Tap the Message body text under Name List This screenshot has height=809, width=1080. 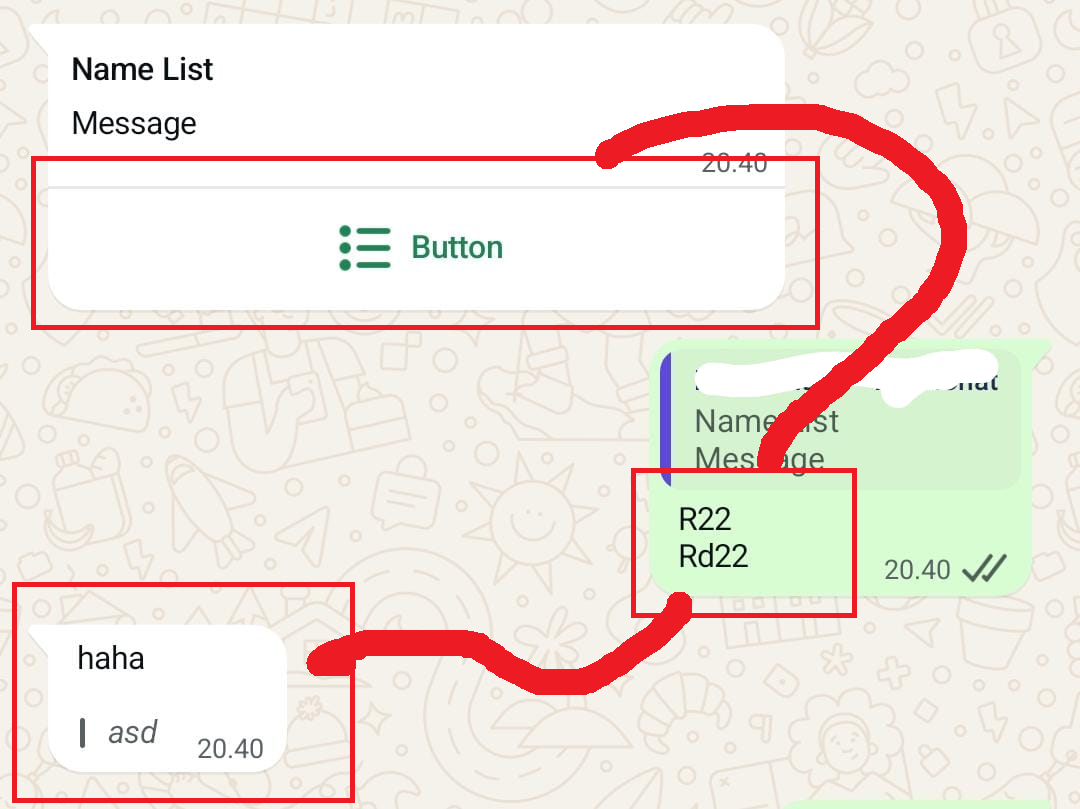pos(134,124)
